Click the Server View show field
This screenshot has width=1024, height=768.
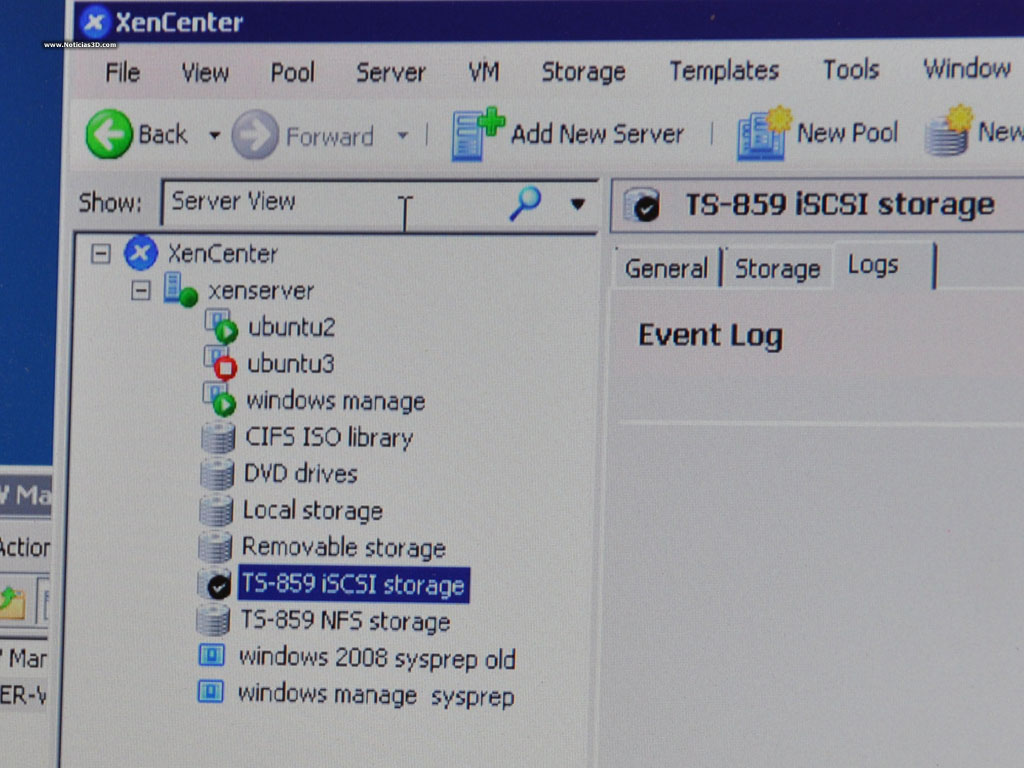coord(330,203)
